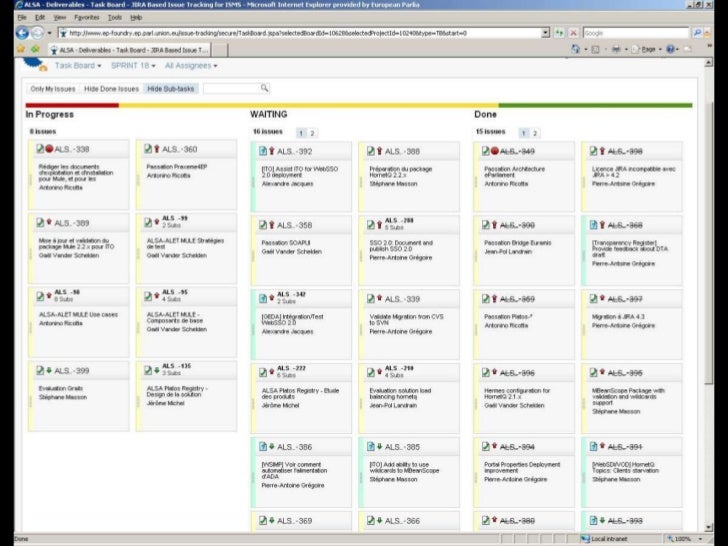Click the browser Back arrow button
This screenshot has height=546, width=728.
coord(22,33)
